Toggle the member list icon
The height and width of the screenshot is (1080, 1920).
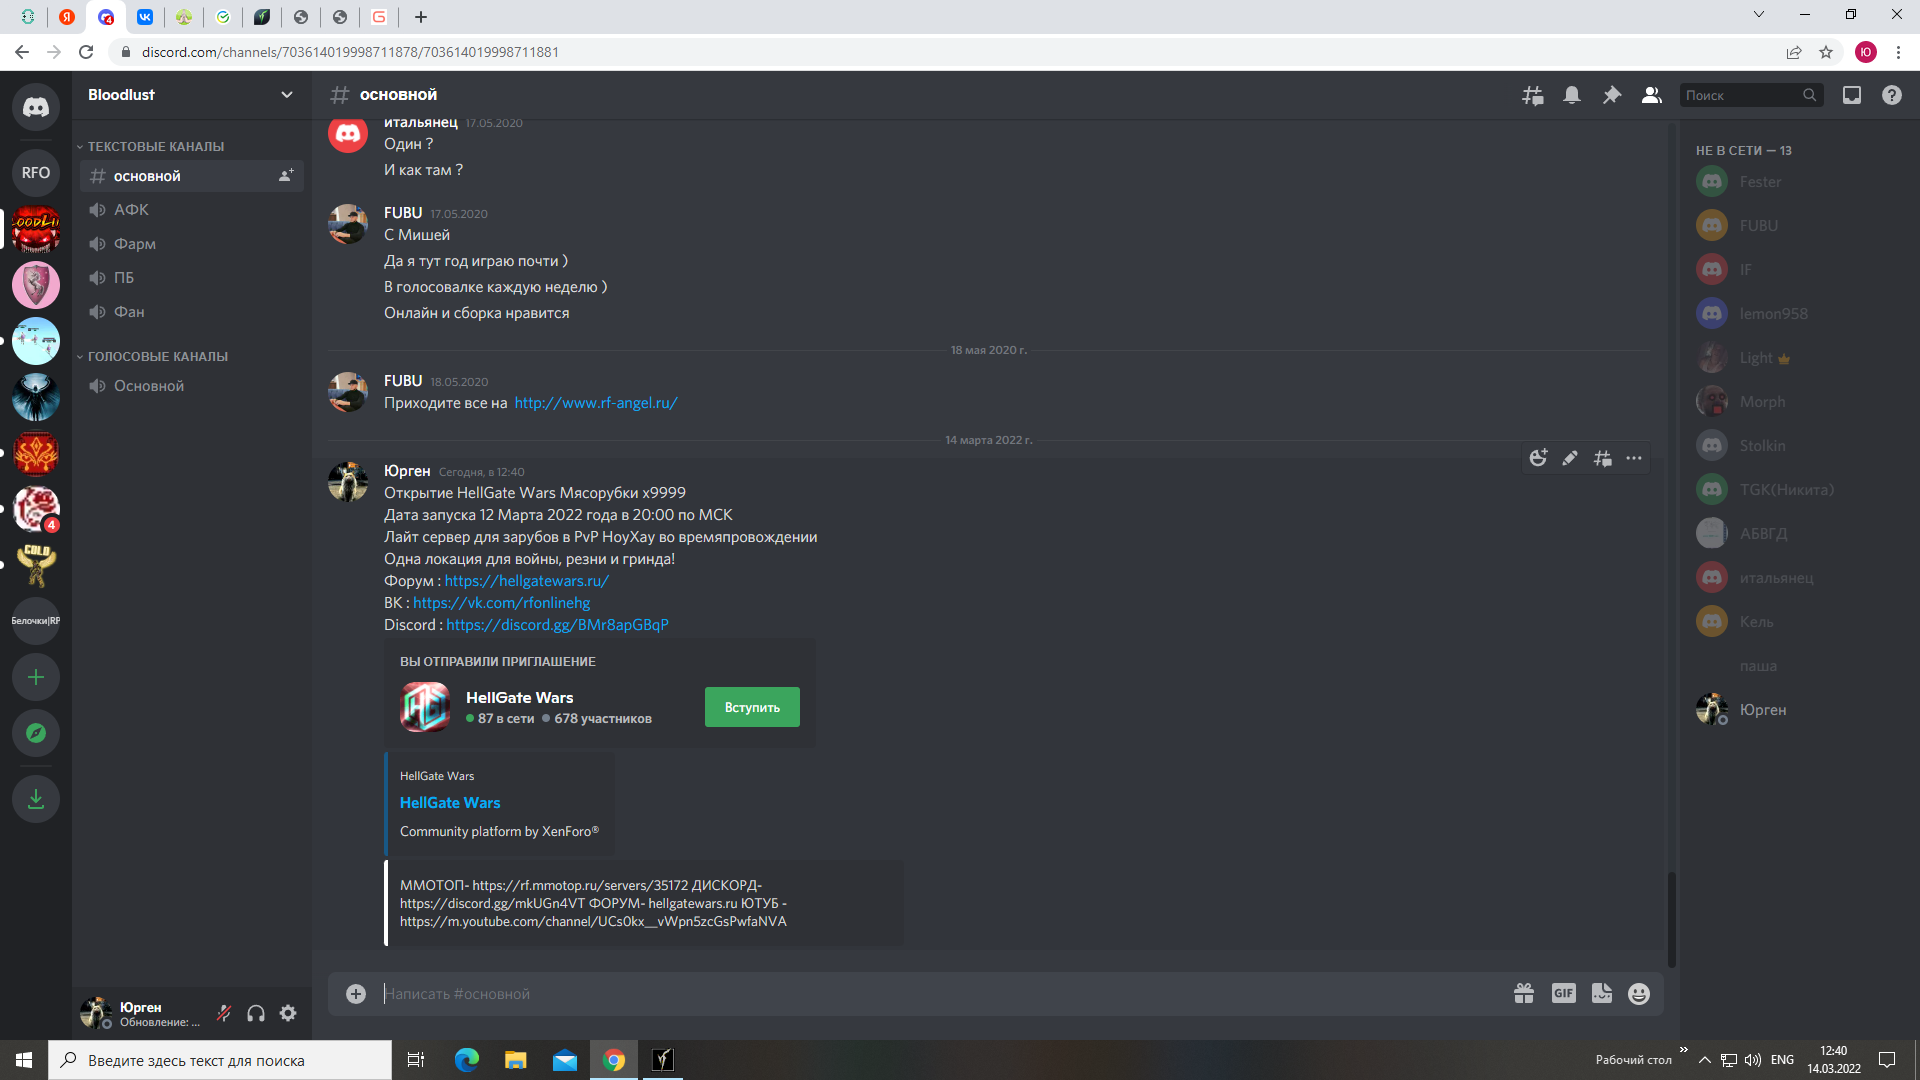(x=1652, y=95)
